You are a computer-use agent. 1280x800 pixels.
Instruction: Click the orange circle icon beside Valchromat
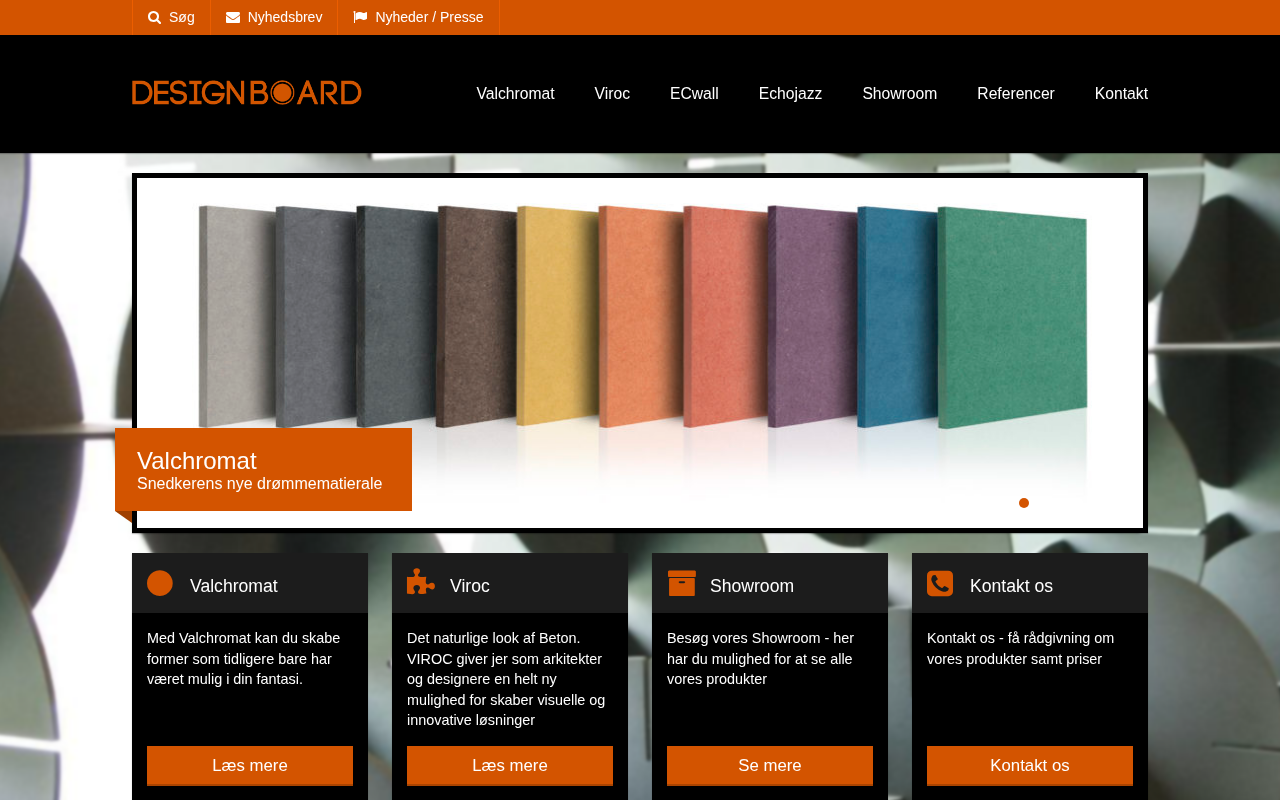pyautogui.click(x=160, y=583)
